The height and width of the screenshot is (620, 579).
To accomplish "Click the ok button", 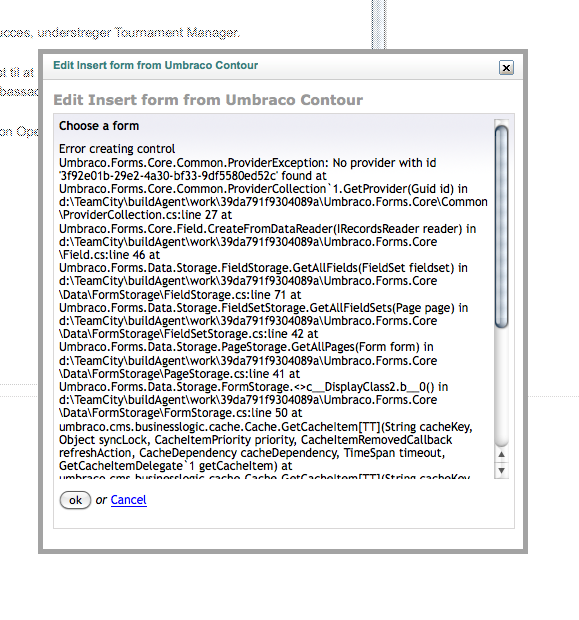I will tap(75, 500).
